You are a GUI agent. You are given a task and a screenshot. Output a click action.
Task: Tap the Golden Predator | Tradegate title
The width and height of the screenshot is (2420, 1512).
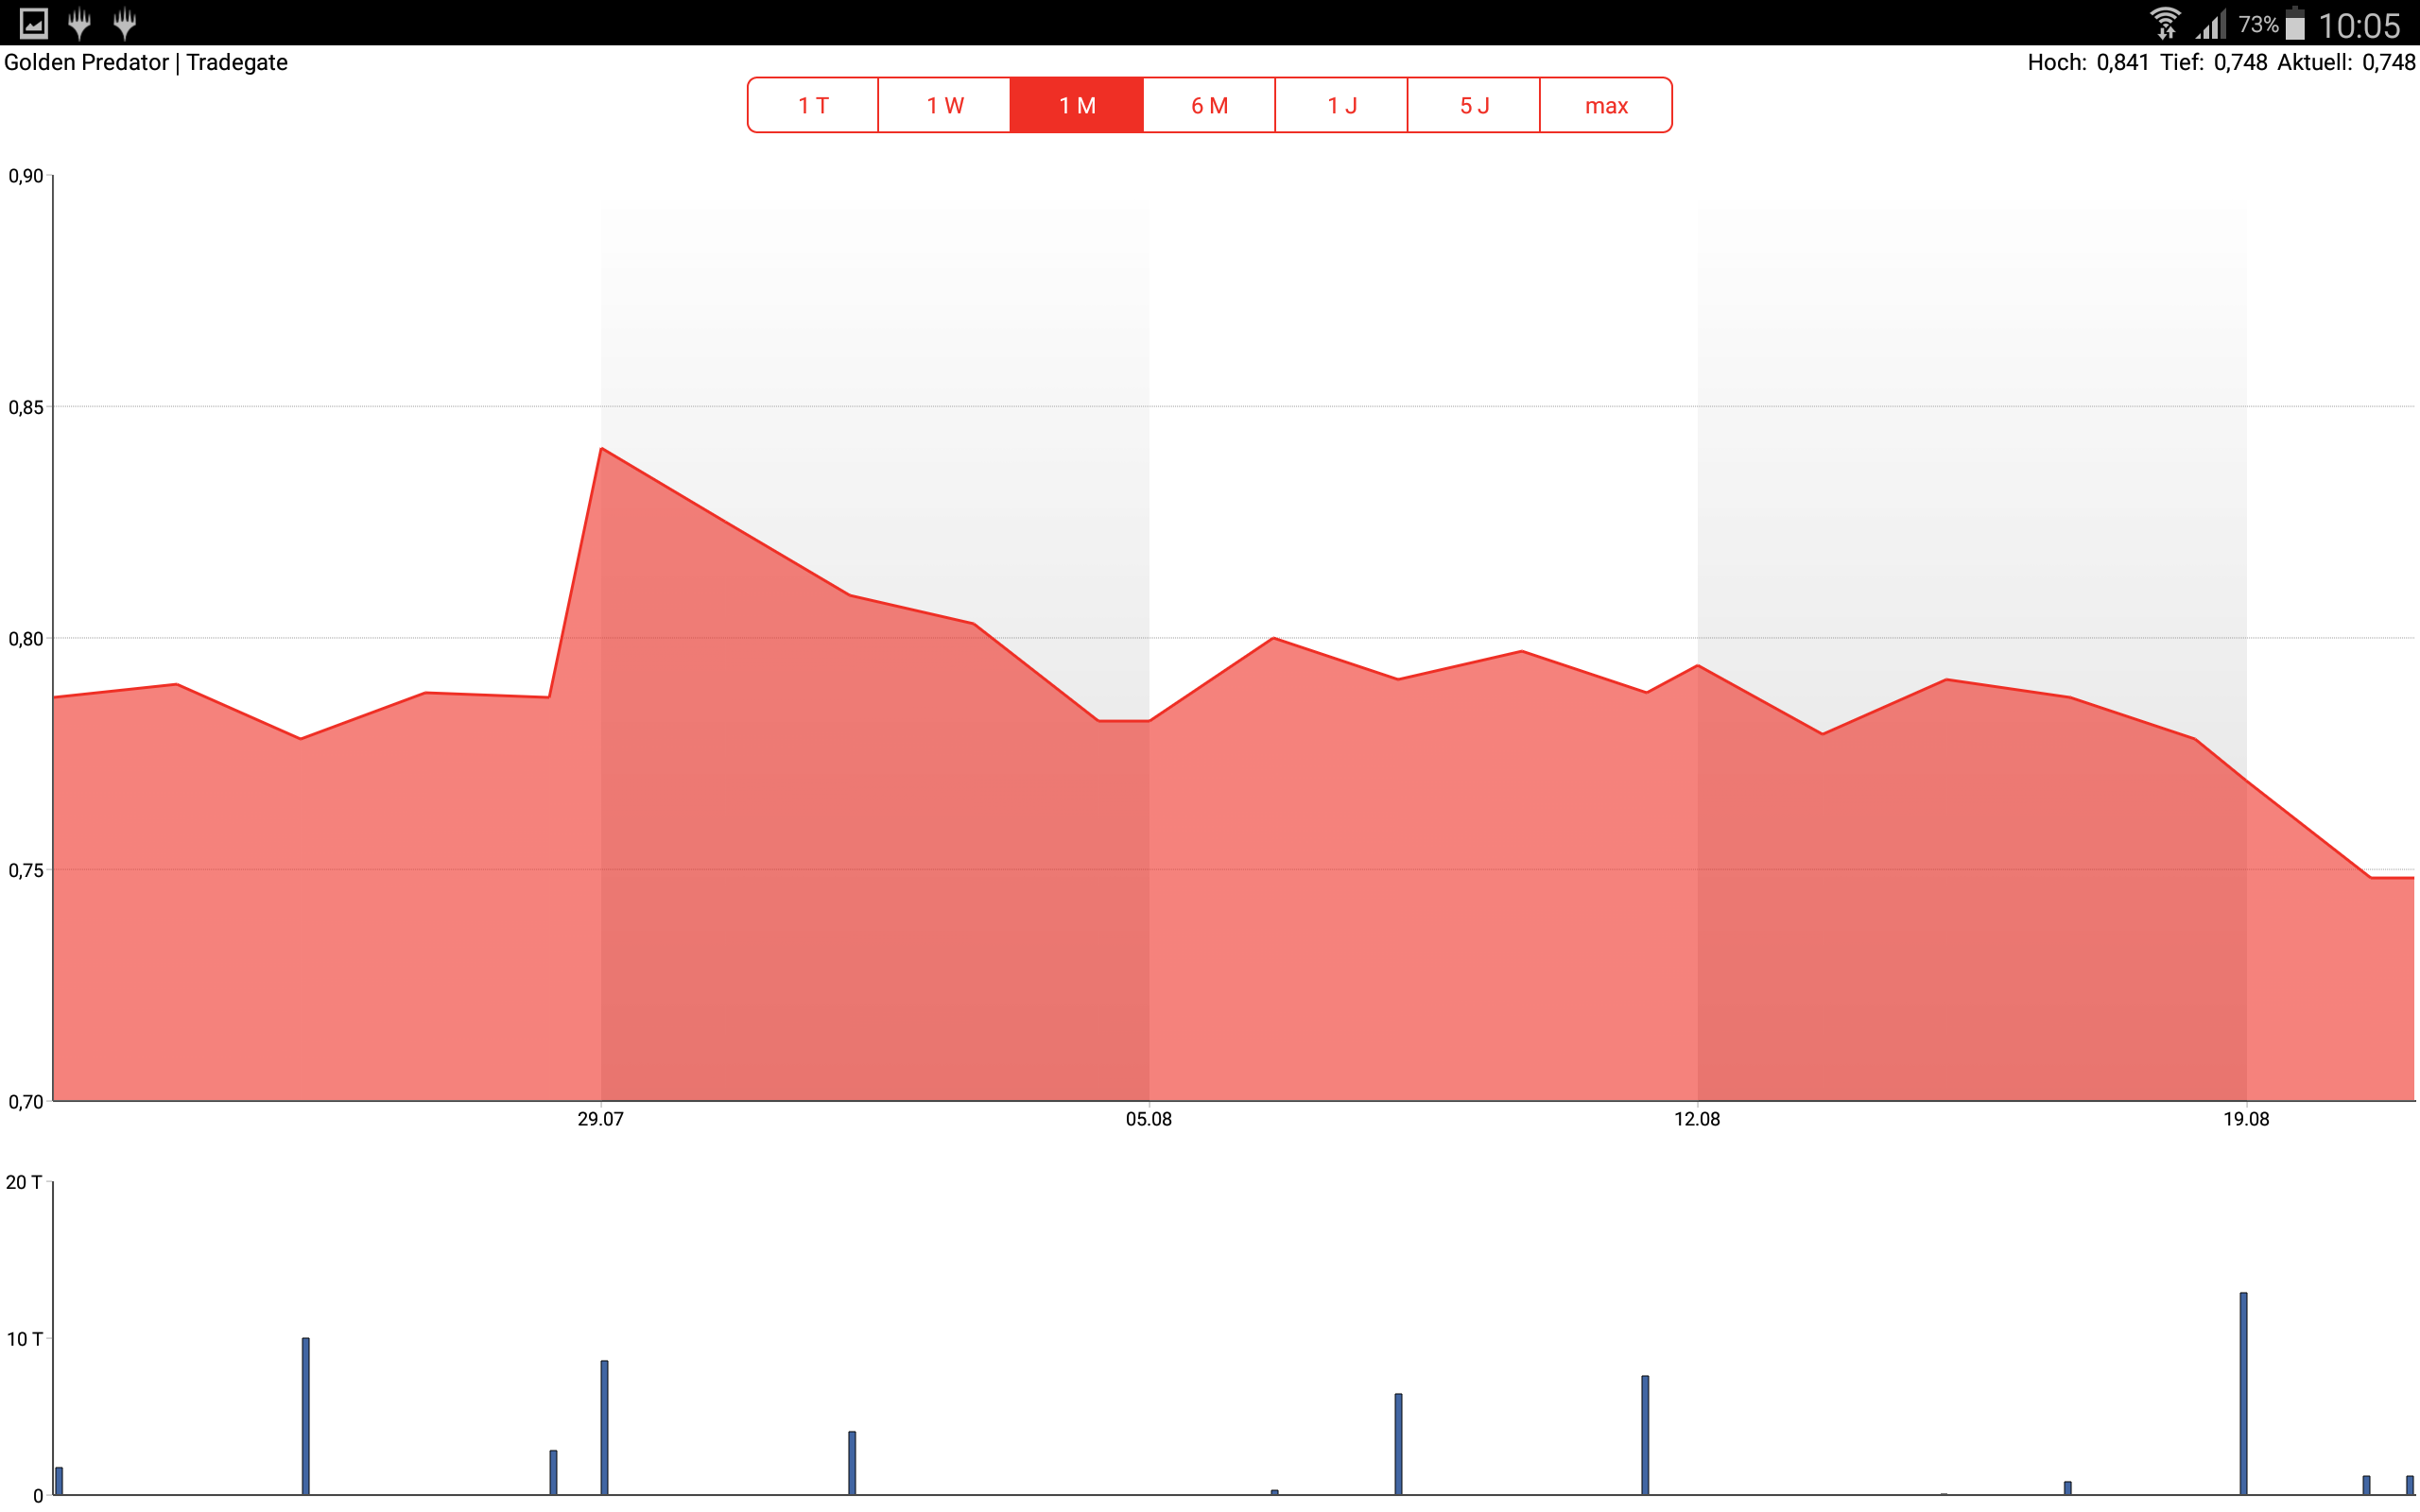click(x=146, y=62)
